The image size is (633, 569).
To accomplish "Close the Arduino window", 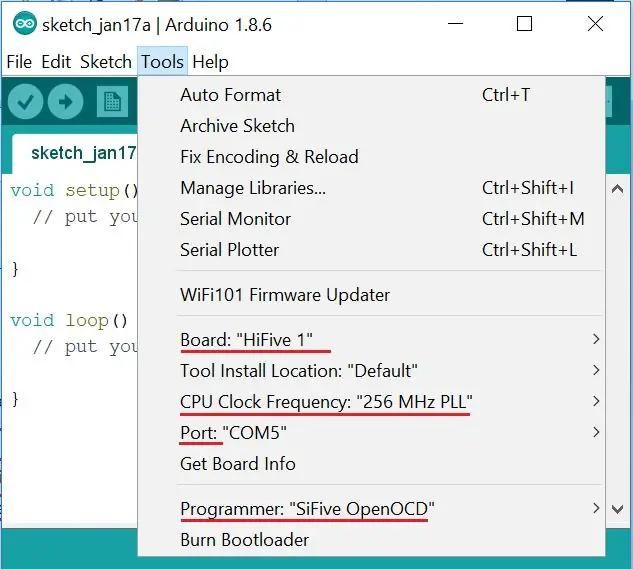I will click(x=595, y=23).
